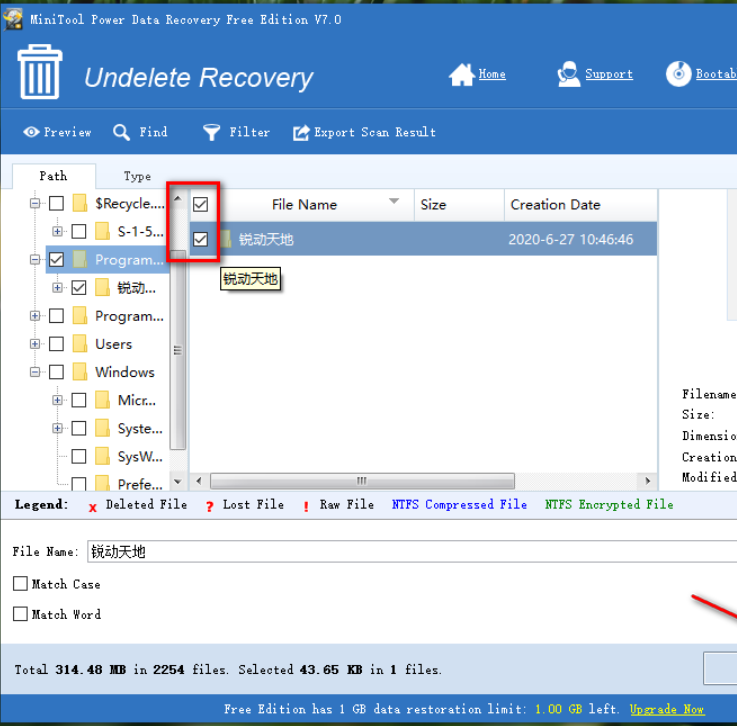
Task: Click the tree vertical scrollbar thumb
Action: click(178, 350)
